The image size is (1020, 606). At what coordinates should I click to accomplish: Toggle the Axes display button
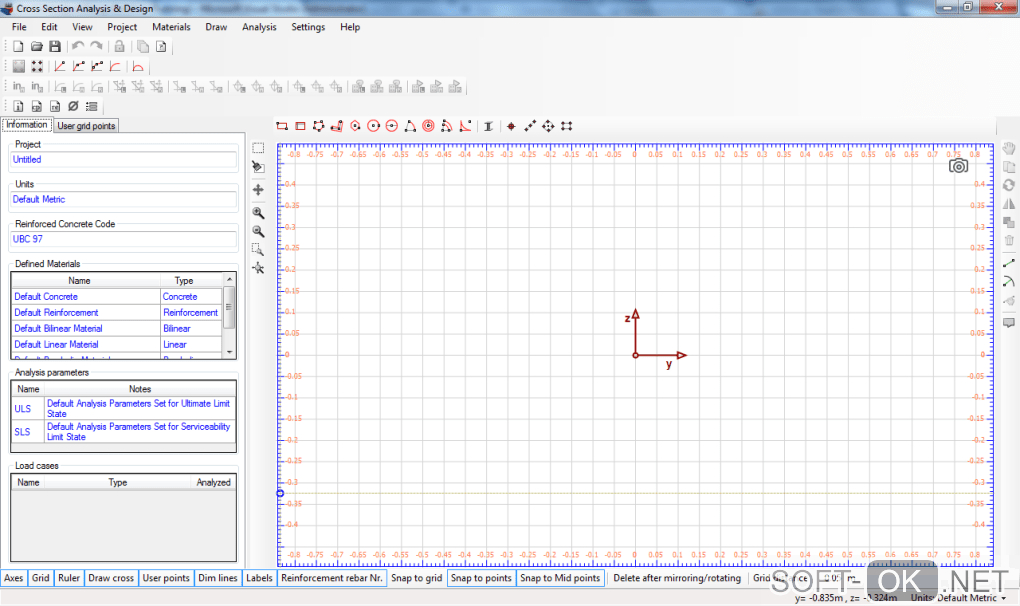(x=14, y=578)
